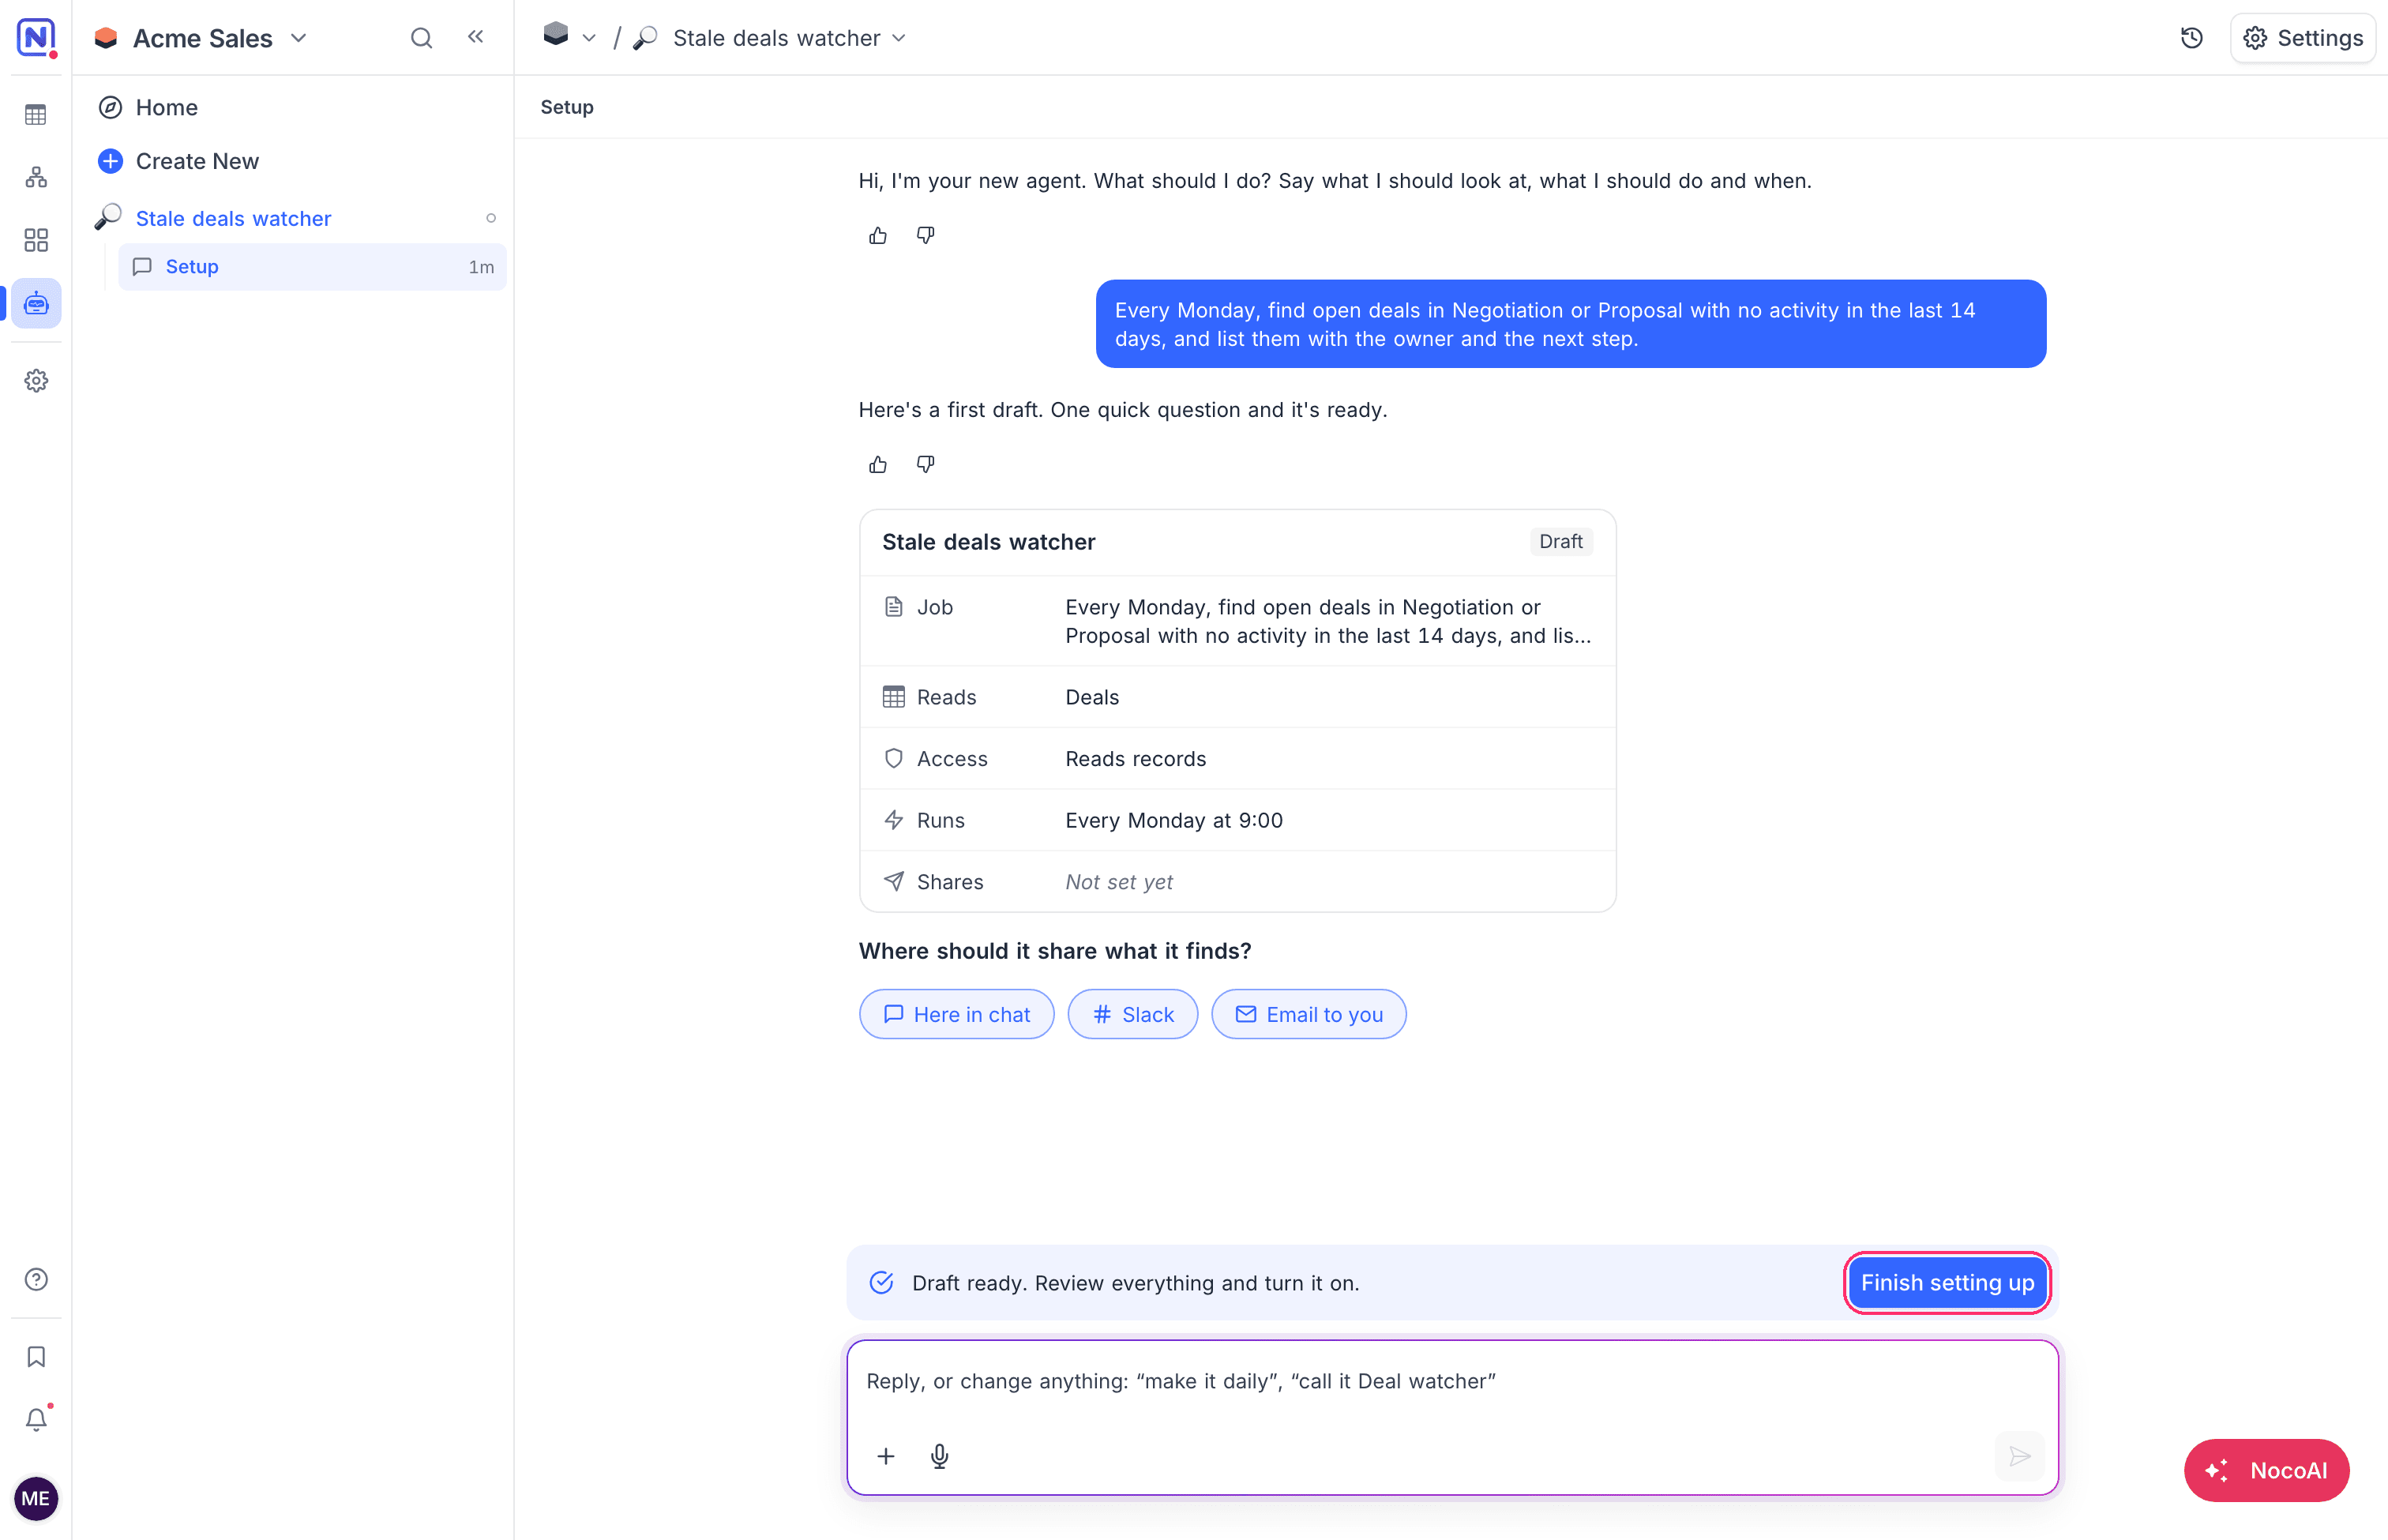
Task: Open the ME user avatar
Action: click(x=36, y=1498)
